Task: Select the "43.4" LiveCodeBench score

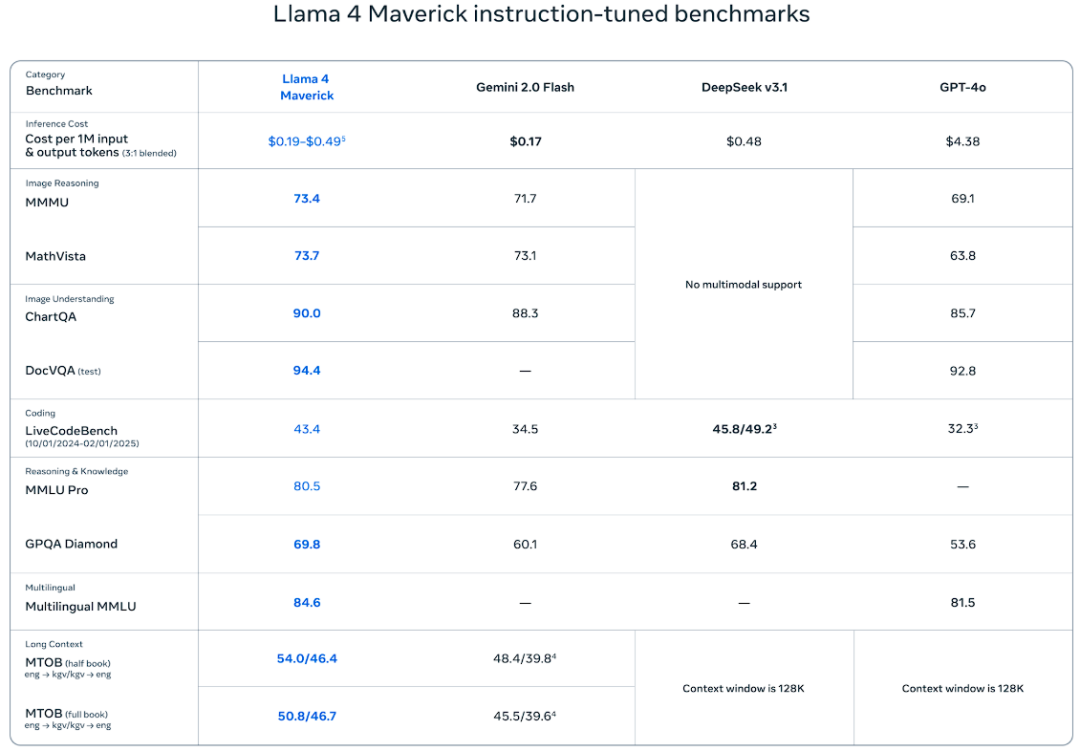Action: click(307, 429)
